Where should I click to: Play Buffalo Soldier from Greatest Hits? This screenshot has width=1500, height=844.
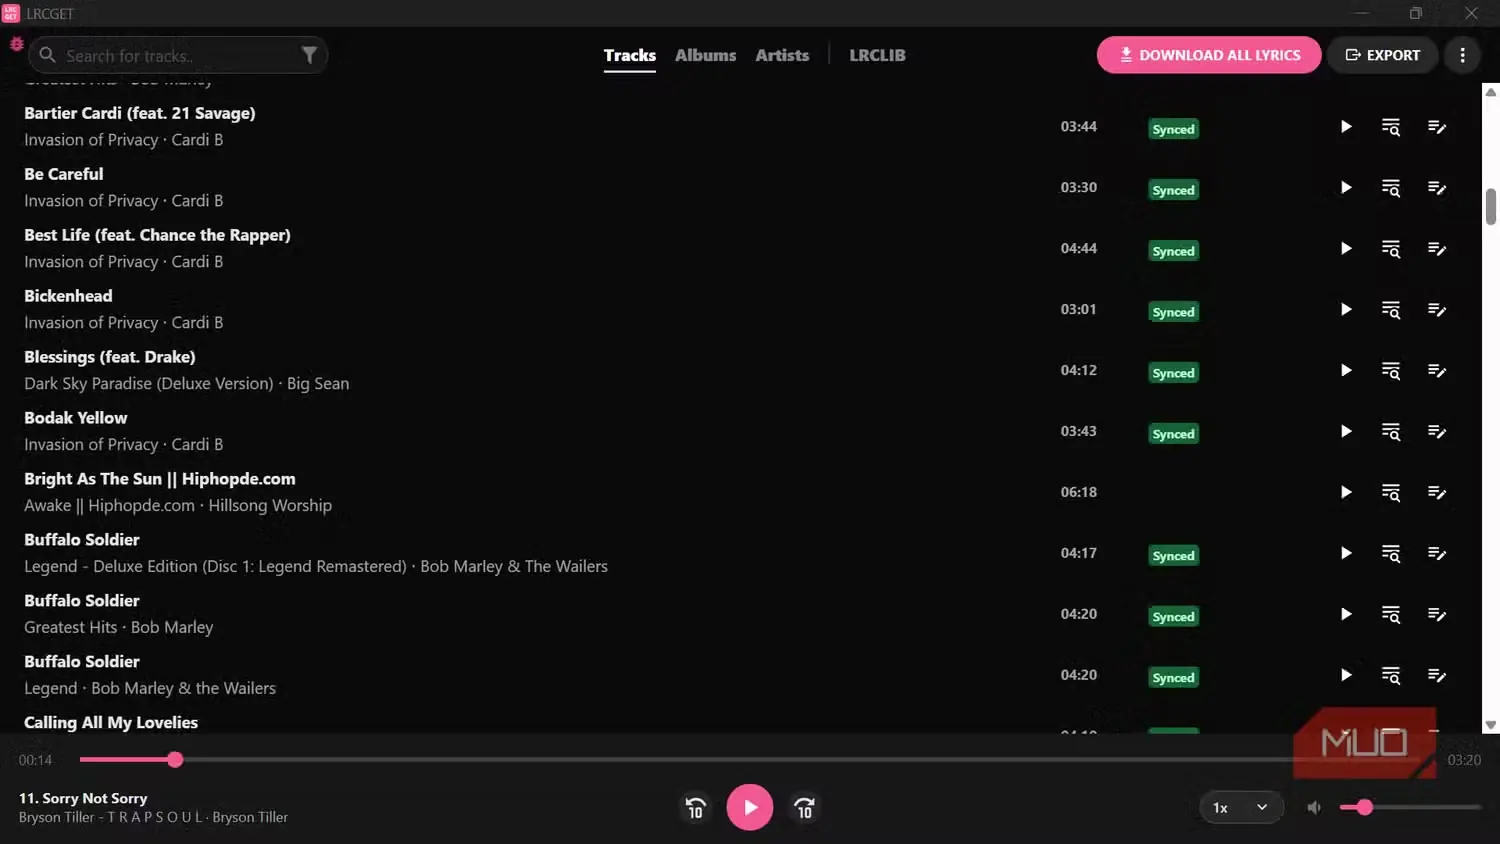pos(1346,614)
